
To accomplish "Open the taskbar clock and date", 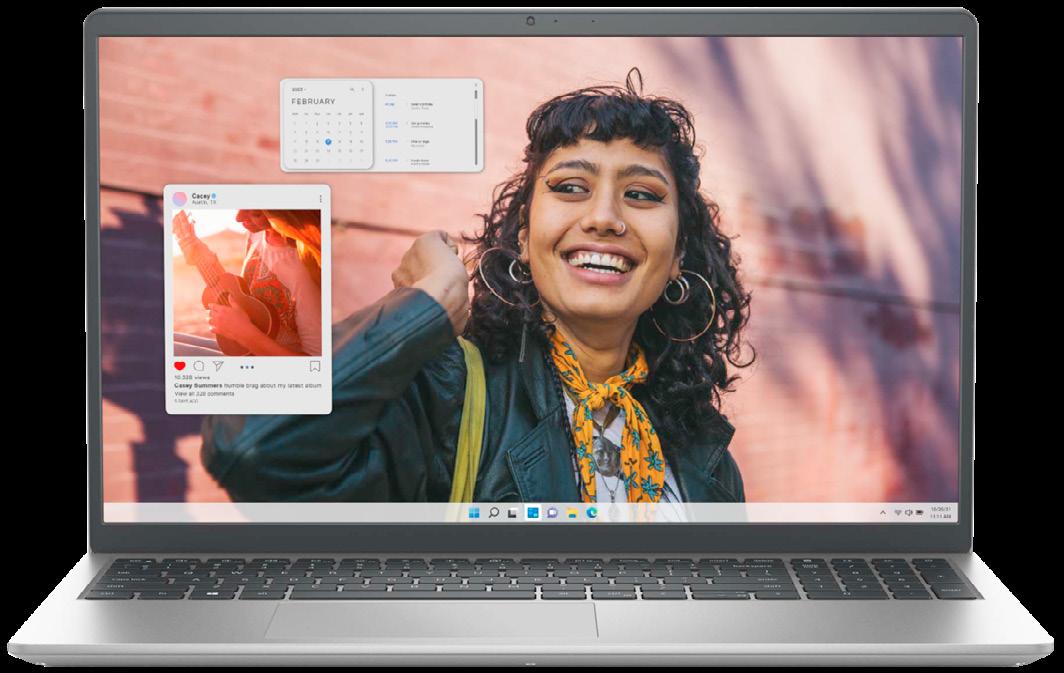I will coord(940,513).
